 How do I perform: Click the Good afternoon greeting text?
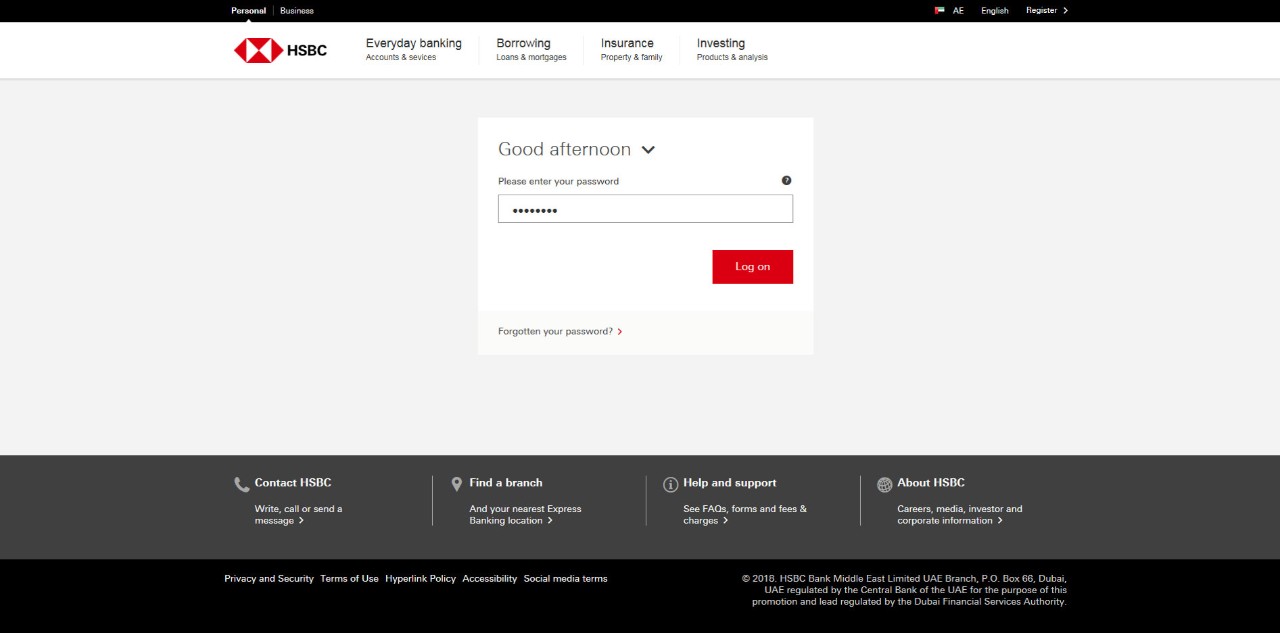point(564,149)
